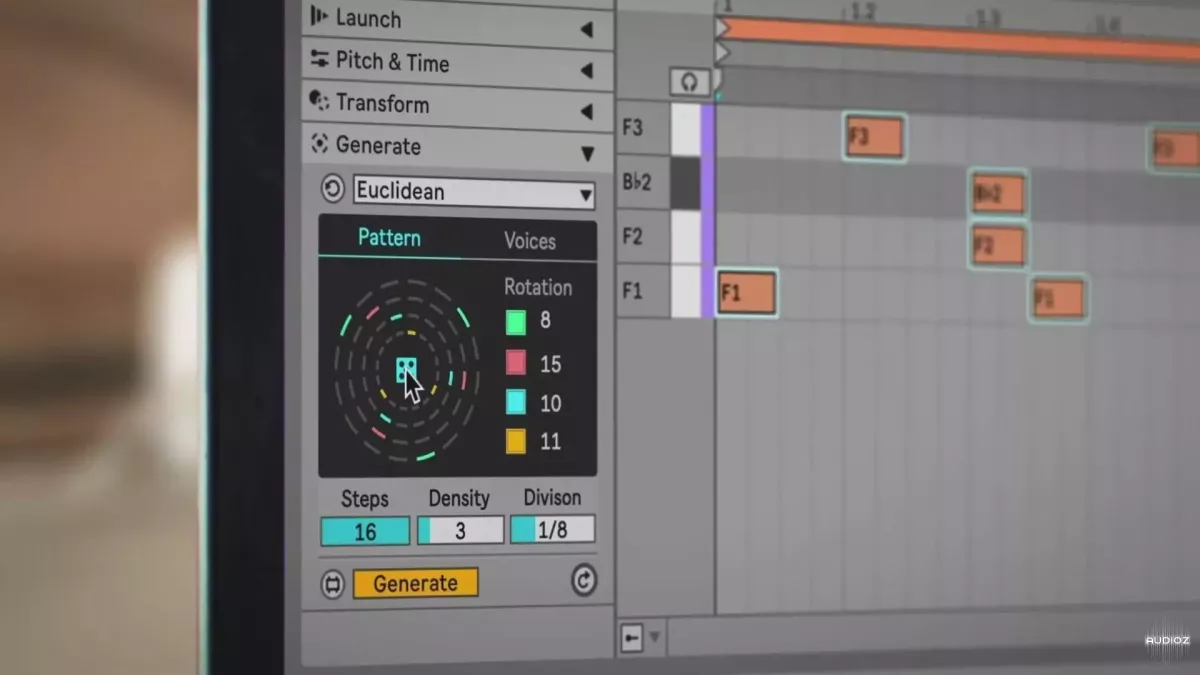Switch to the Voices tab
The height and width of the screenshot is (675, 1200).
pos(530,241)
